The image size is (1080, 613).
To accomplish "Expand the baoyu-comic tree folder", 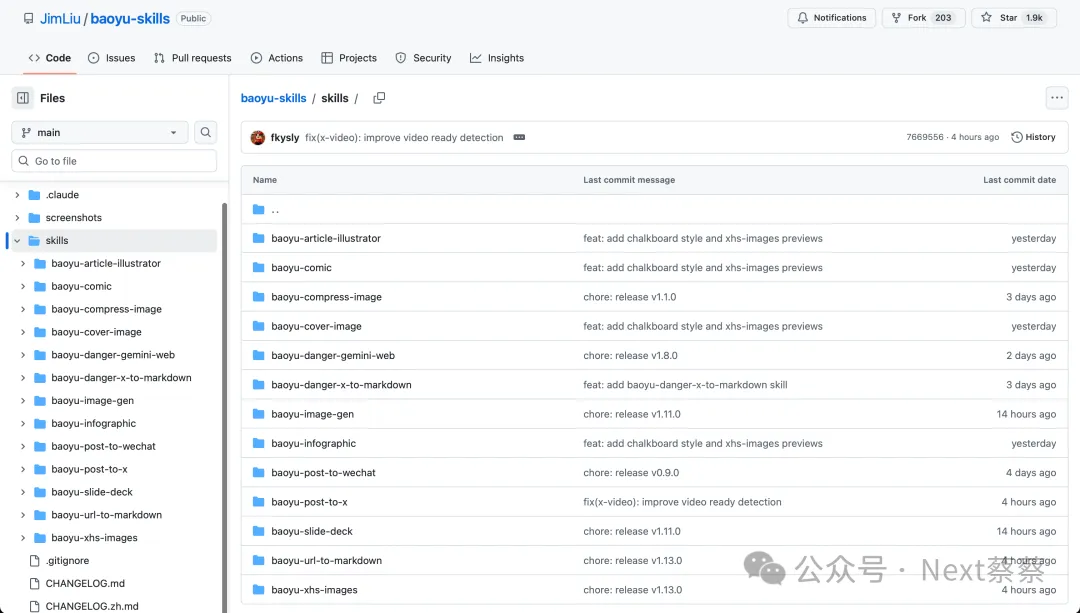I will tap(23, 287).
